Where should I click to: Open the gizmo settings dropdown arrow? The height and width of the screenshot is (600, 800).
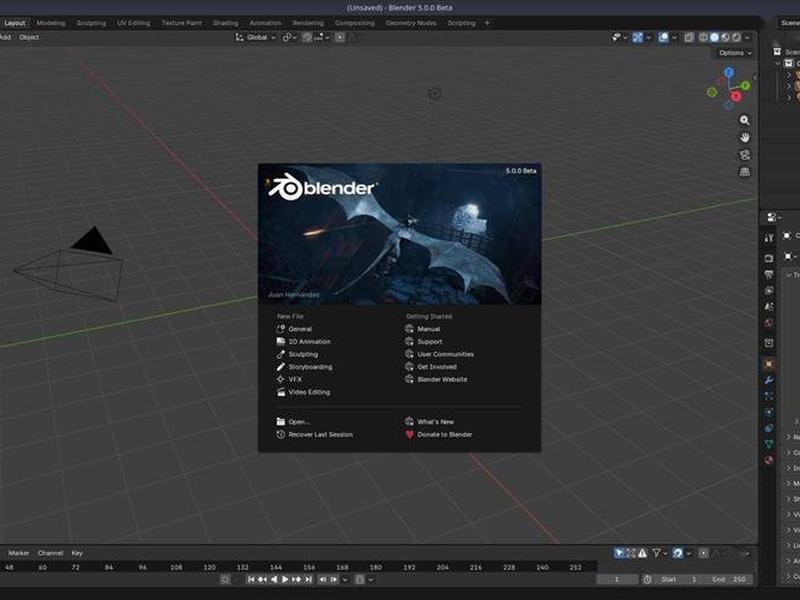(648, 37)
